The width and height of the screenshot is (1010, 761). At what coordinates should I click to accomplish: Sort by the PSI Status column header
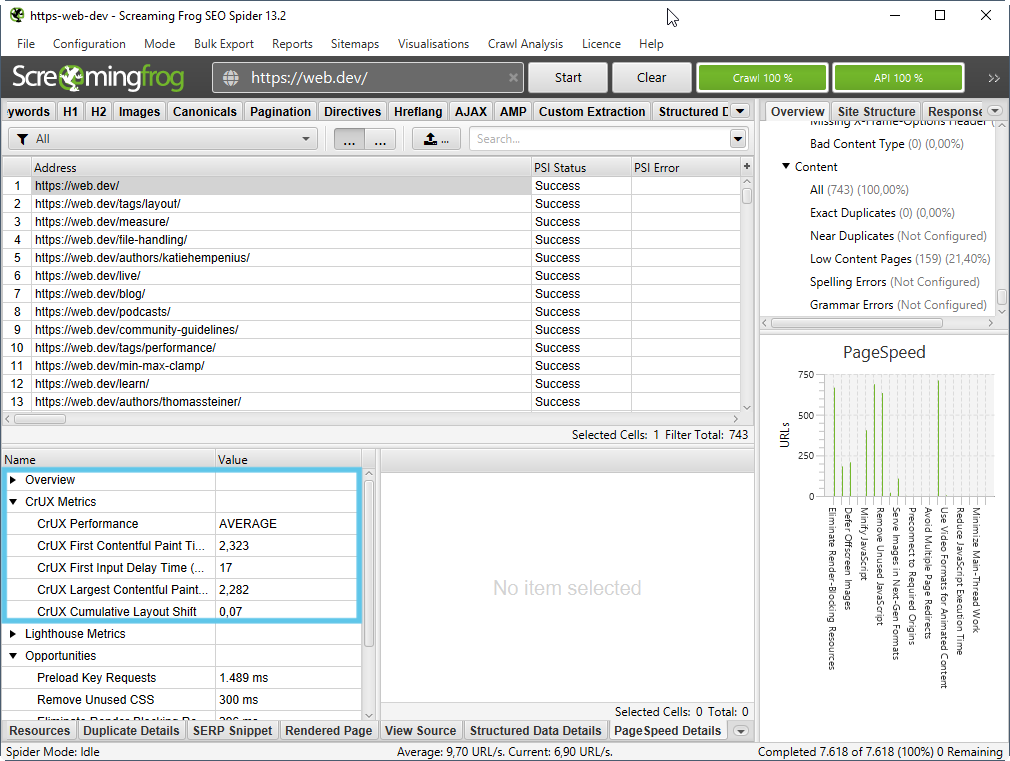[580, 168]
